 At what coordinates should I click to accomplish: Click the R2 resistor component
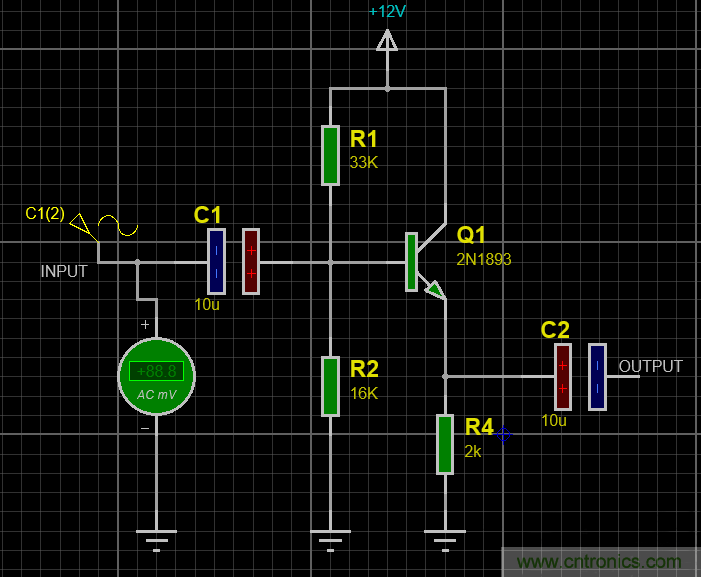330,385
